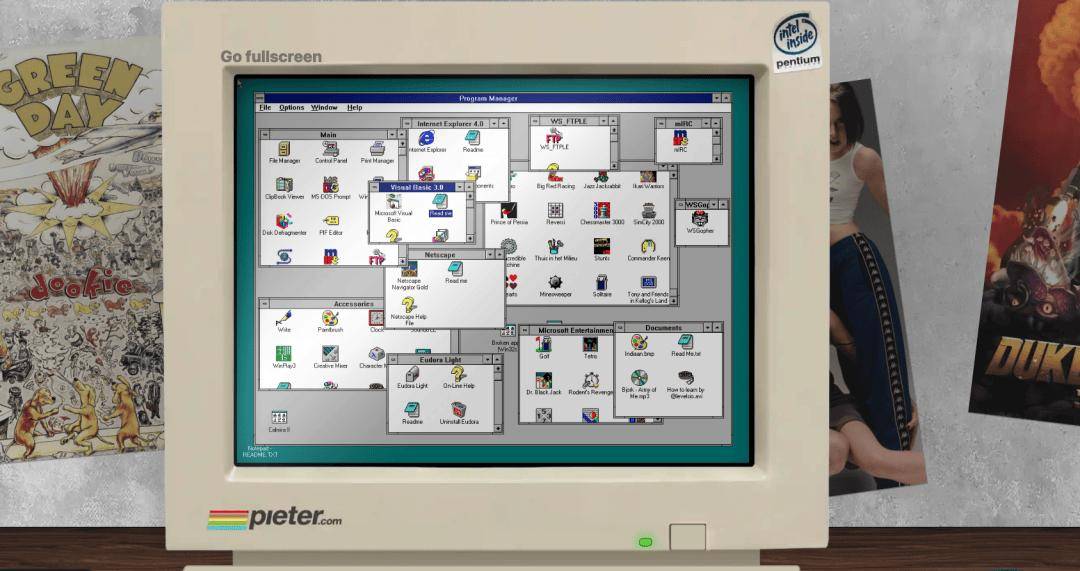Viewport: 1080px width, 571px height.
Task: Open Rodent's Revenge icon
Action: click(x=590, y=384)
